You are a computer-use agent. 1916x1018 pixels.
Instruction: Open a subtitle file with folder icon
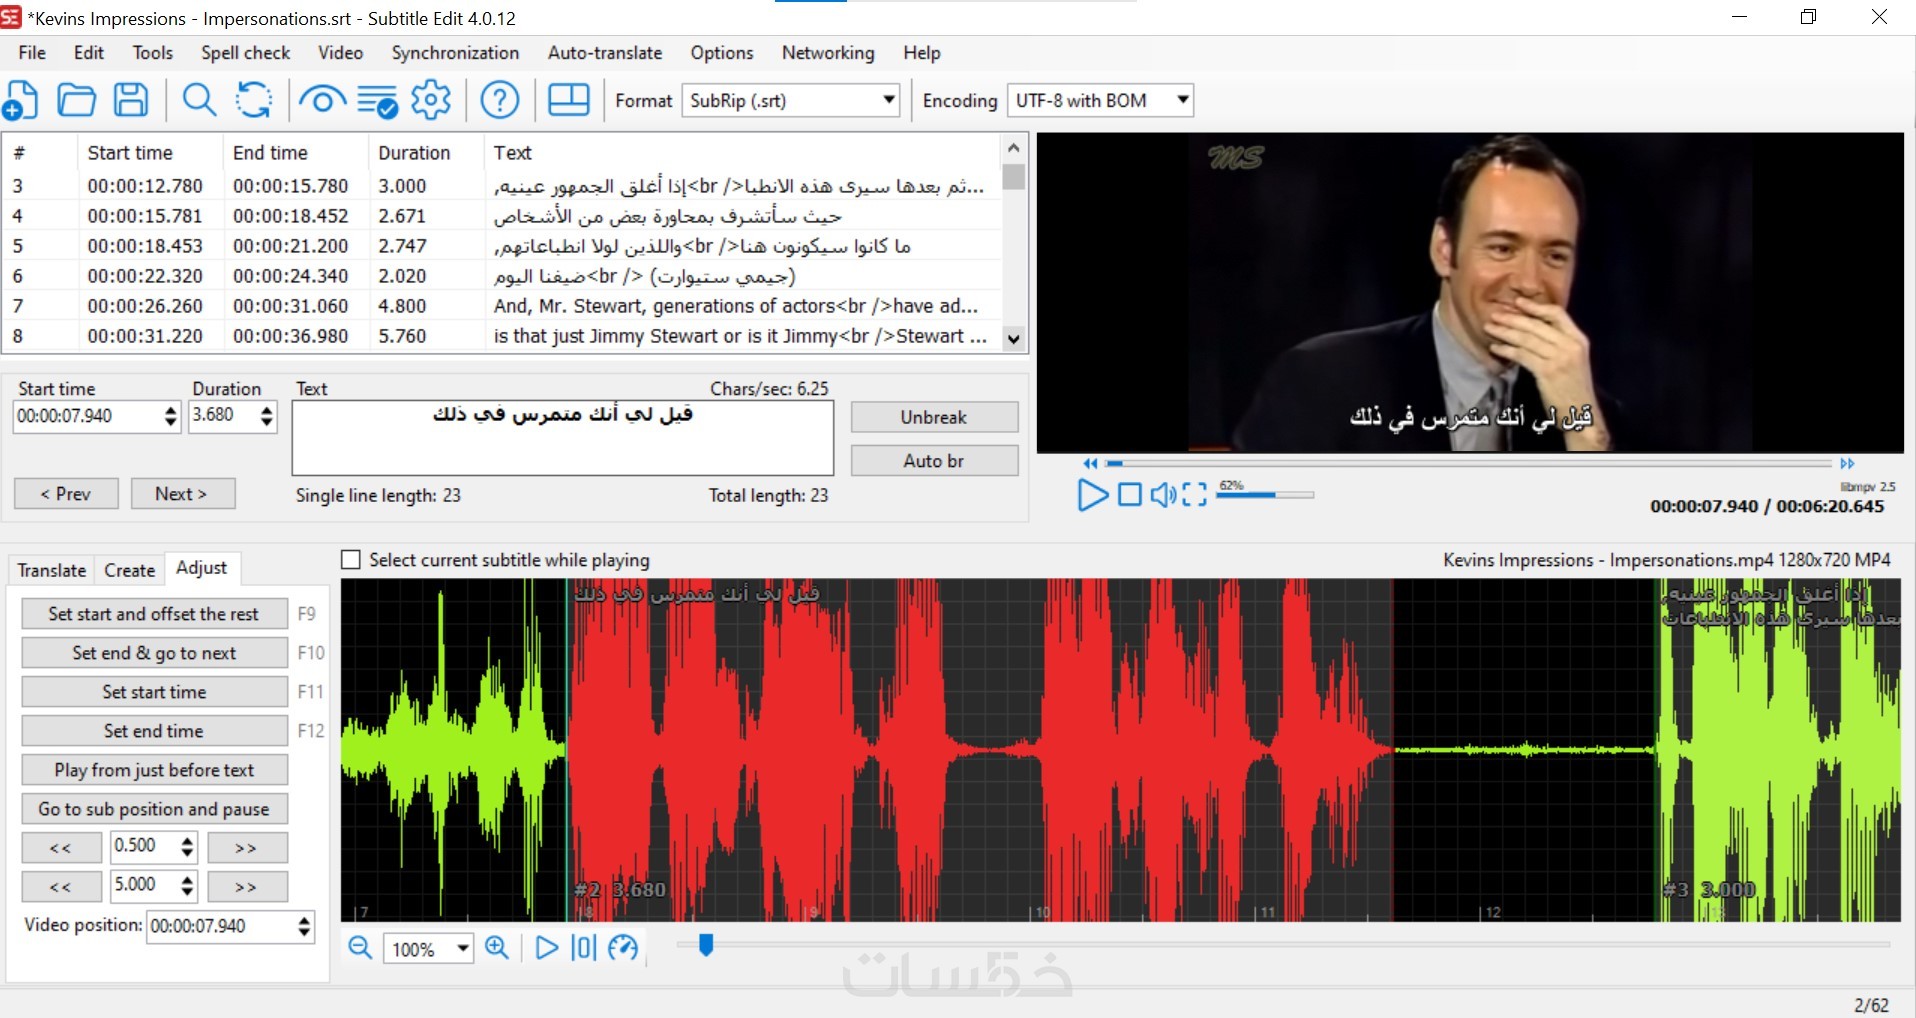[76, 100]
